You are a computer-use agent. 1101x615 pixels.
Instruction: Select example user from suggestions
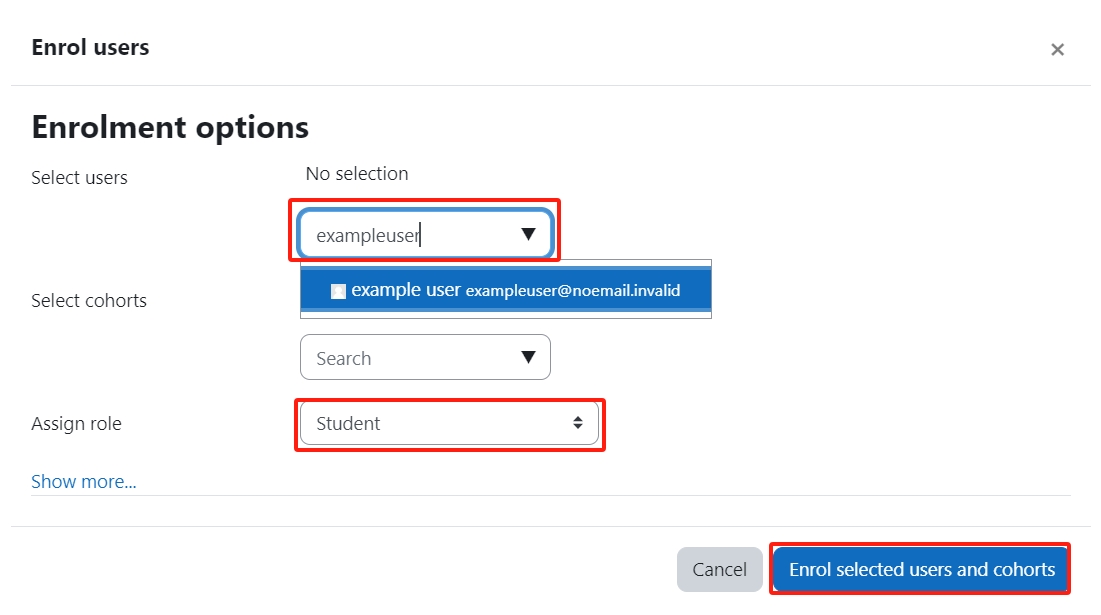click(505, 290)
